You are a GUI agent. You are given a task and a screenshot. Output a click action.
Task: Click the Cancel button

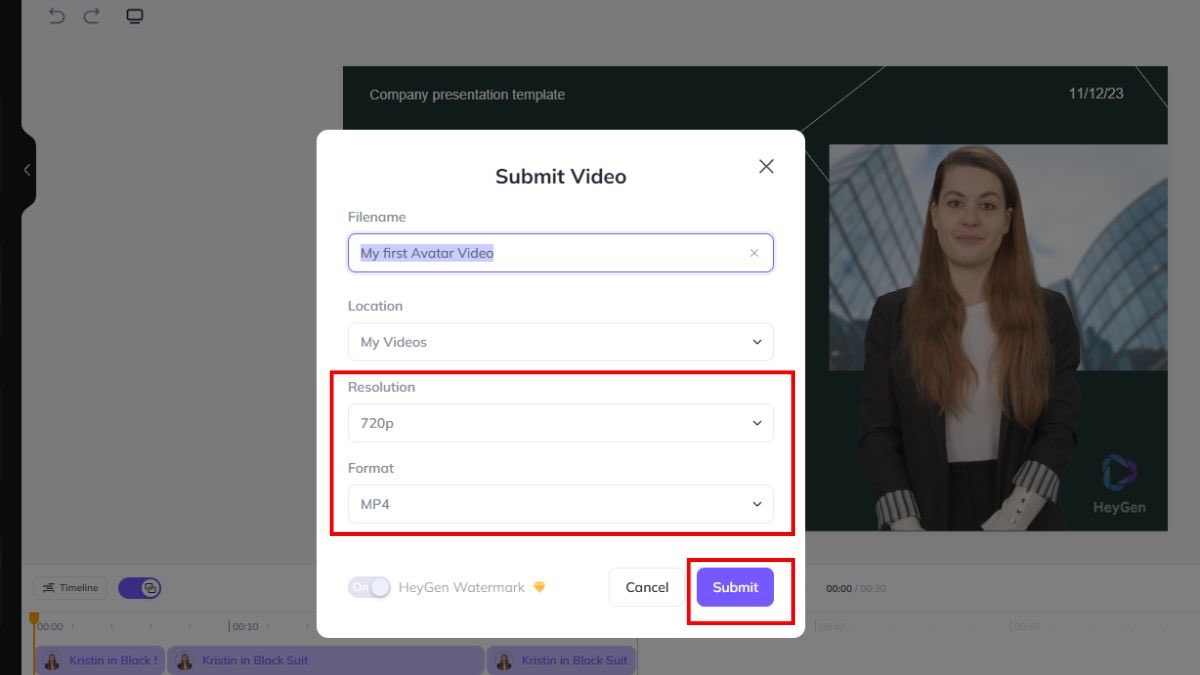click(646, 587)
